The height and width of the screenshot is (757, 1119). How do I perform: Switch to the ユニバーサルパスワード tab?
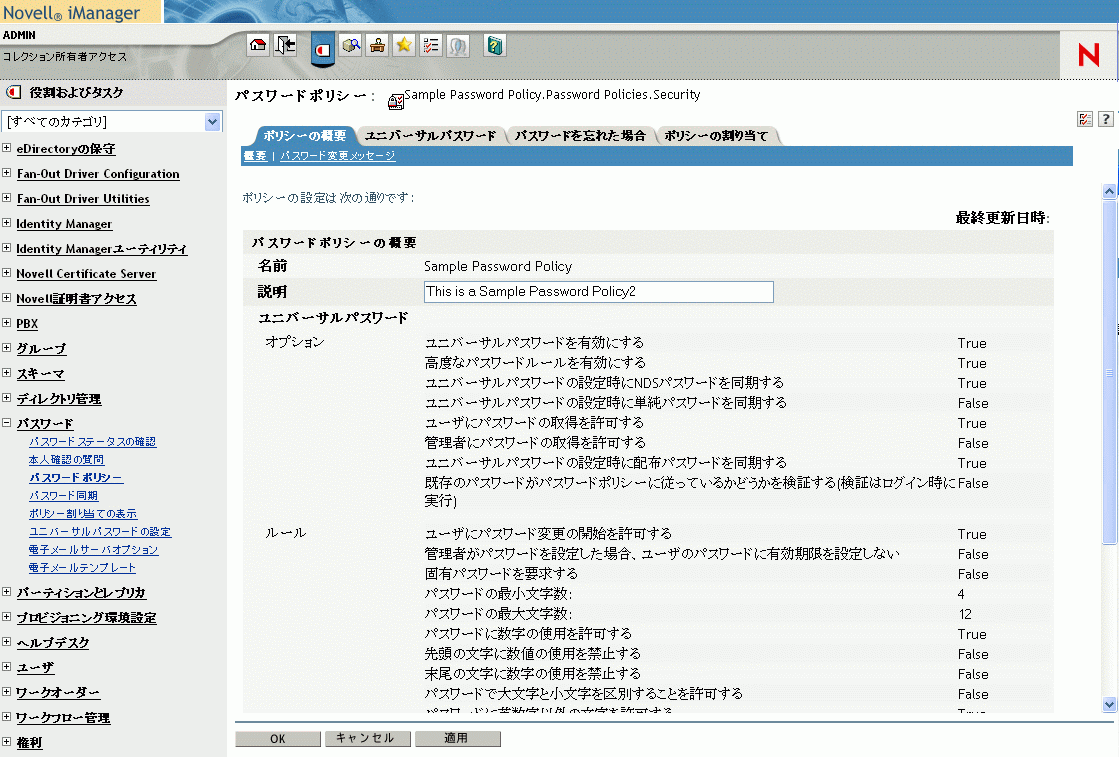tap(430, 136)
